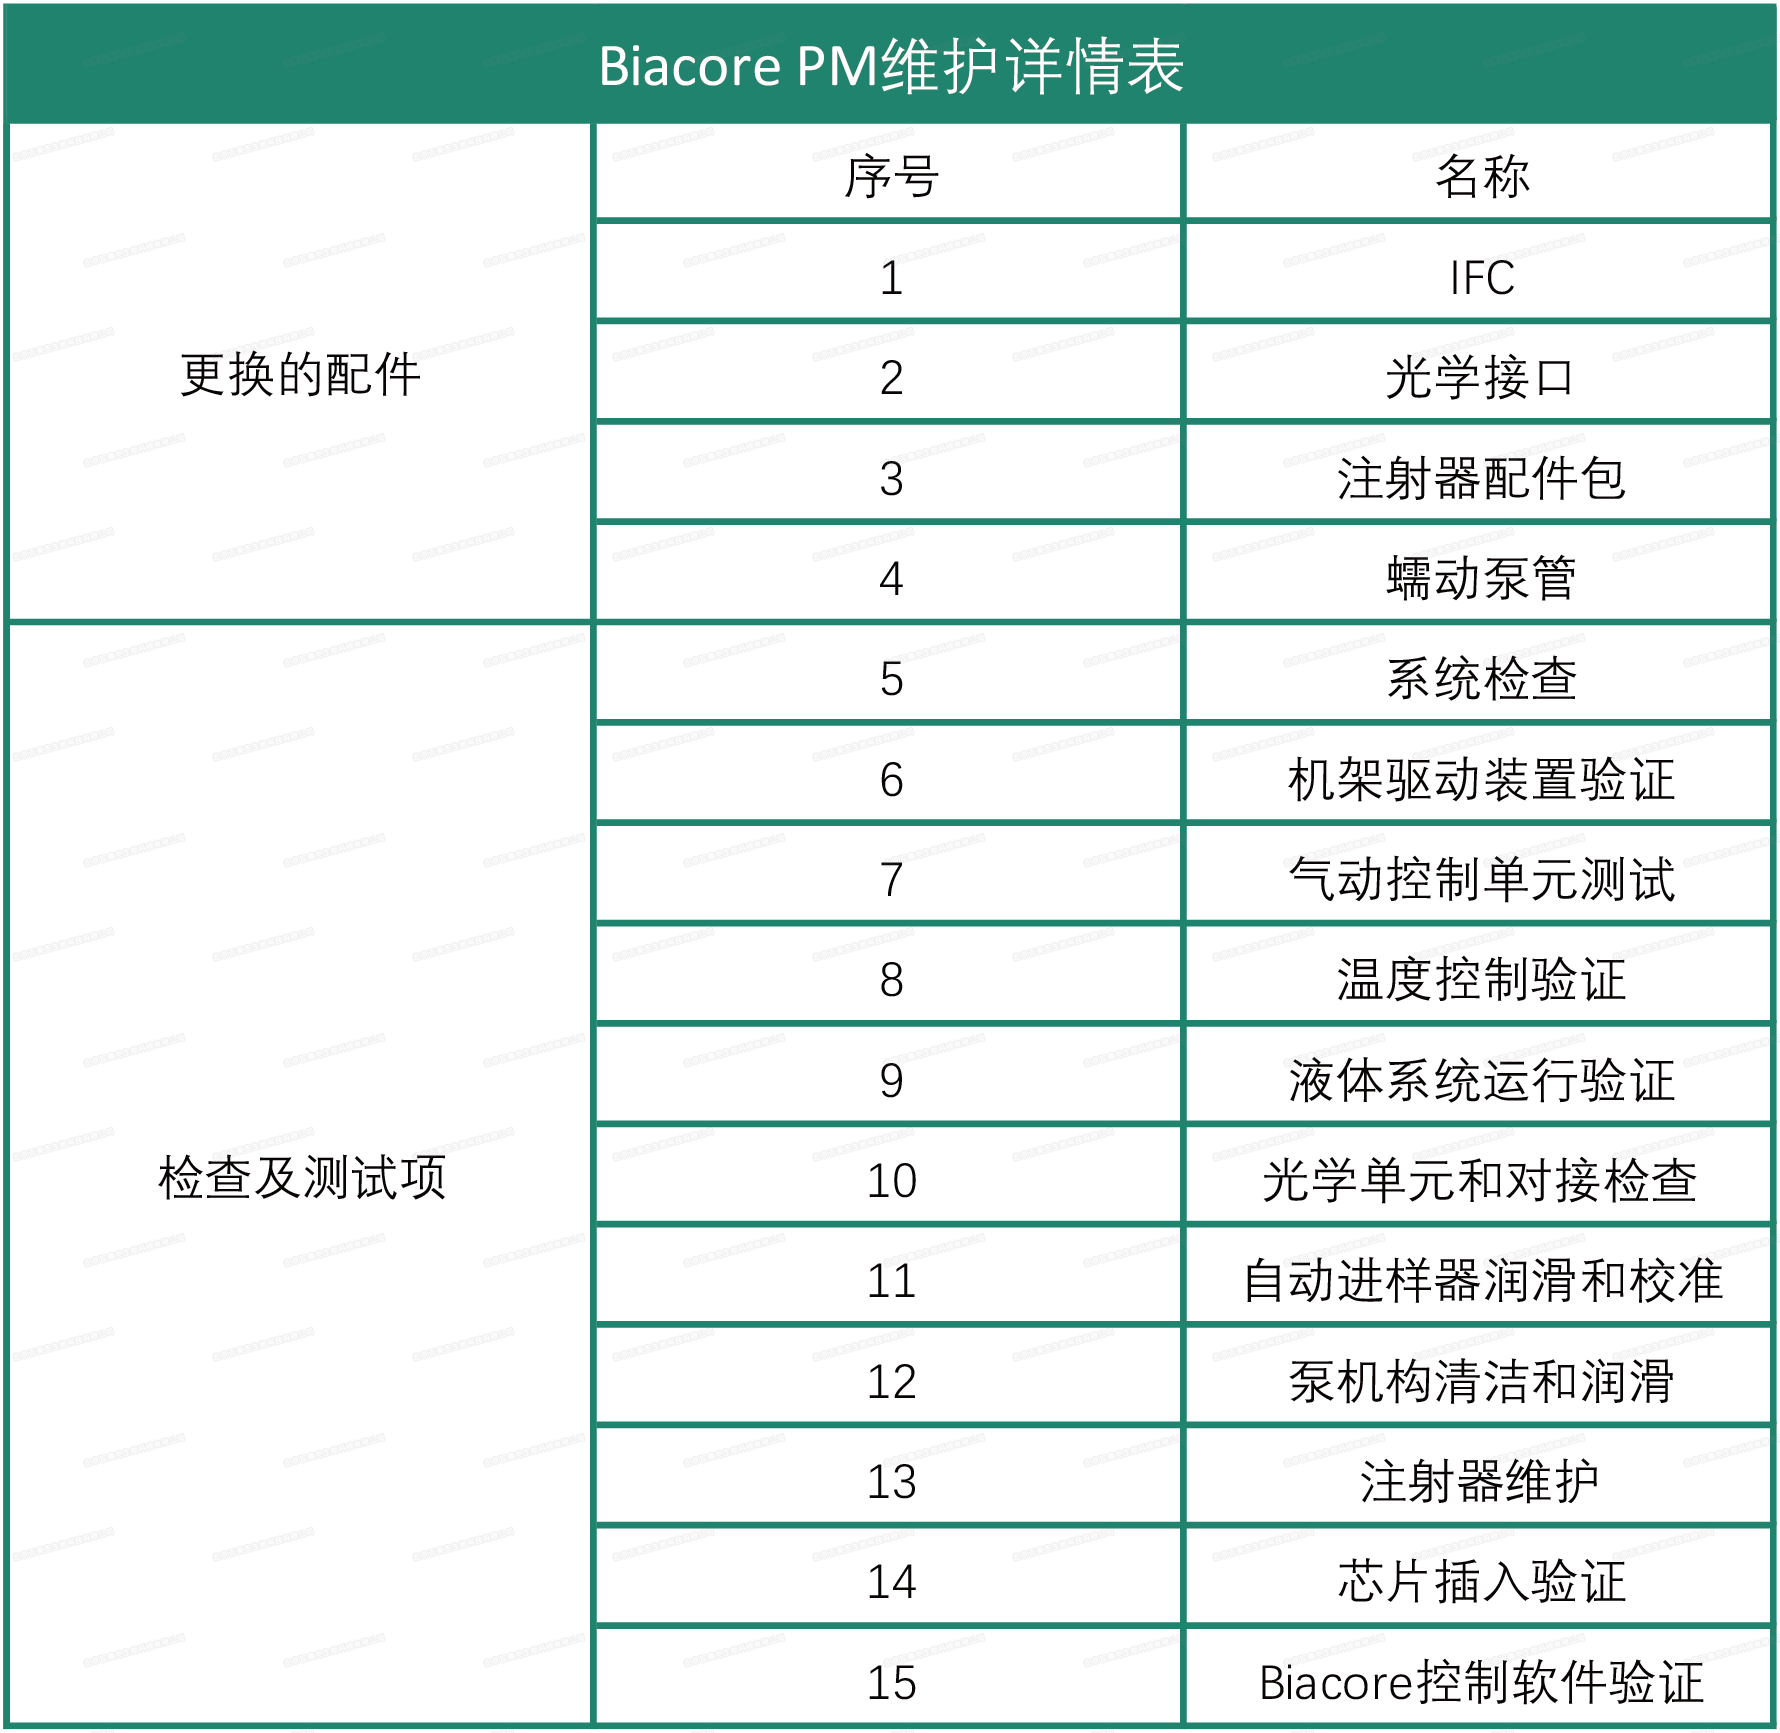Select sequence number 4 of the 蠕动泵管 row

889,573
